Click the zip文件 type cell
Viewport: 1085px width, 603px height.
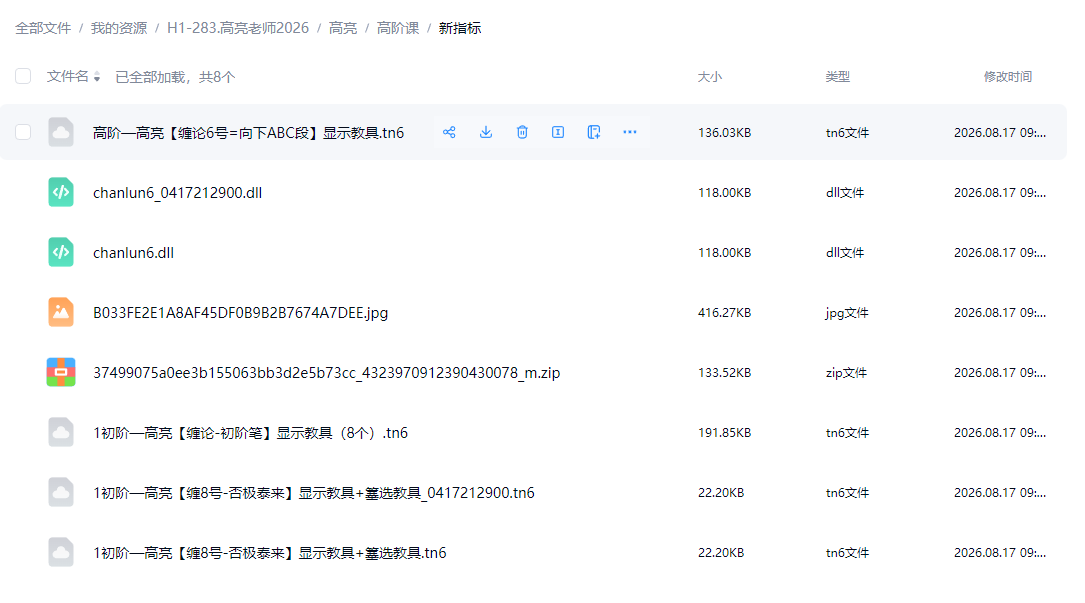pos(846,373)
